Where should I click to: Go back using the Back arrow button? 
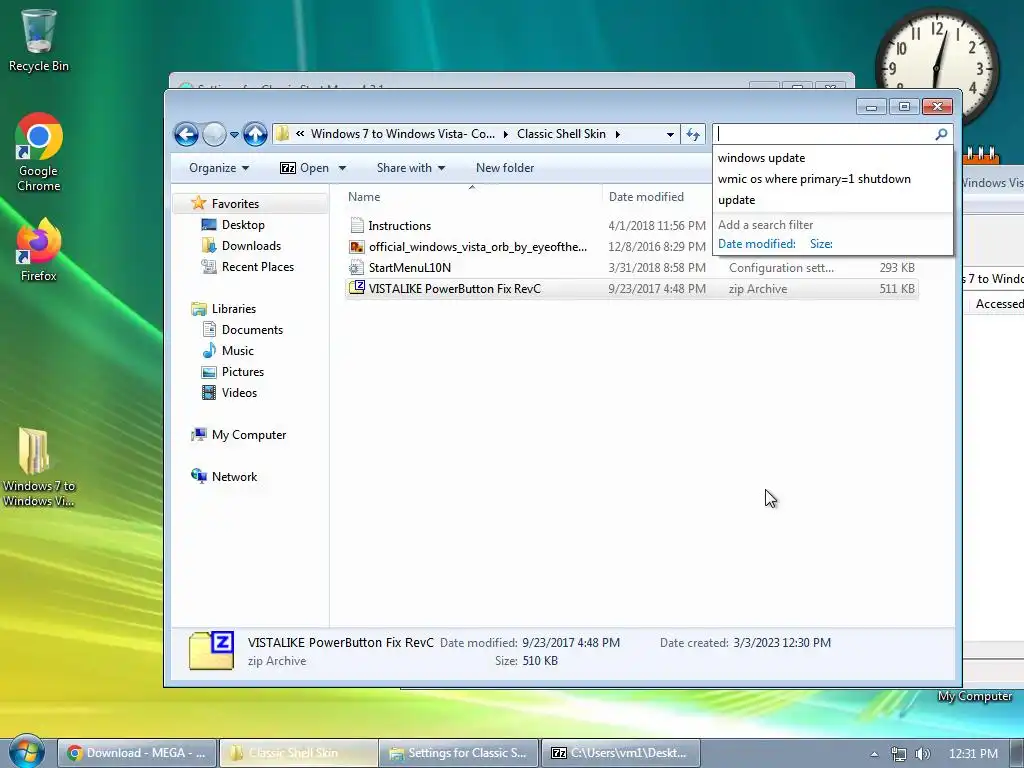[186, 135]
